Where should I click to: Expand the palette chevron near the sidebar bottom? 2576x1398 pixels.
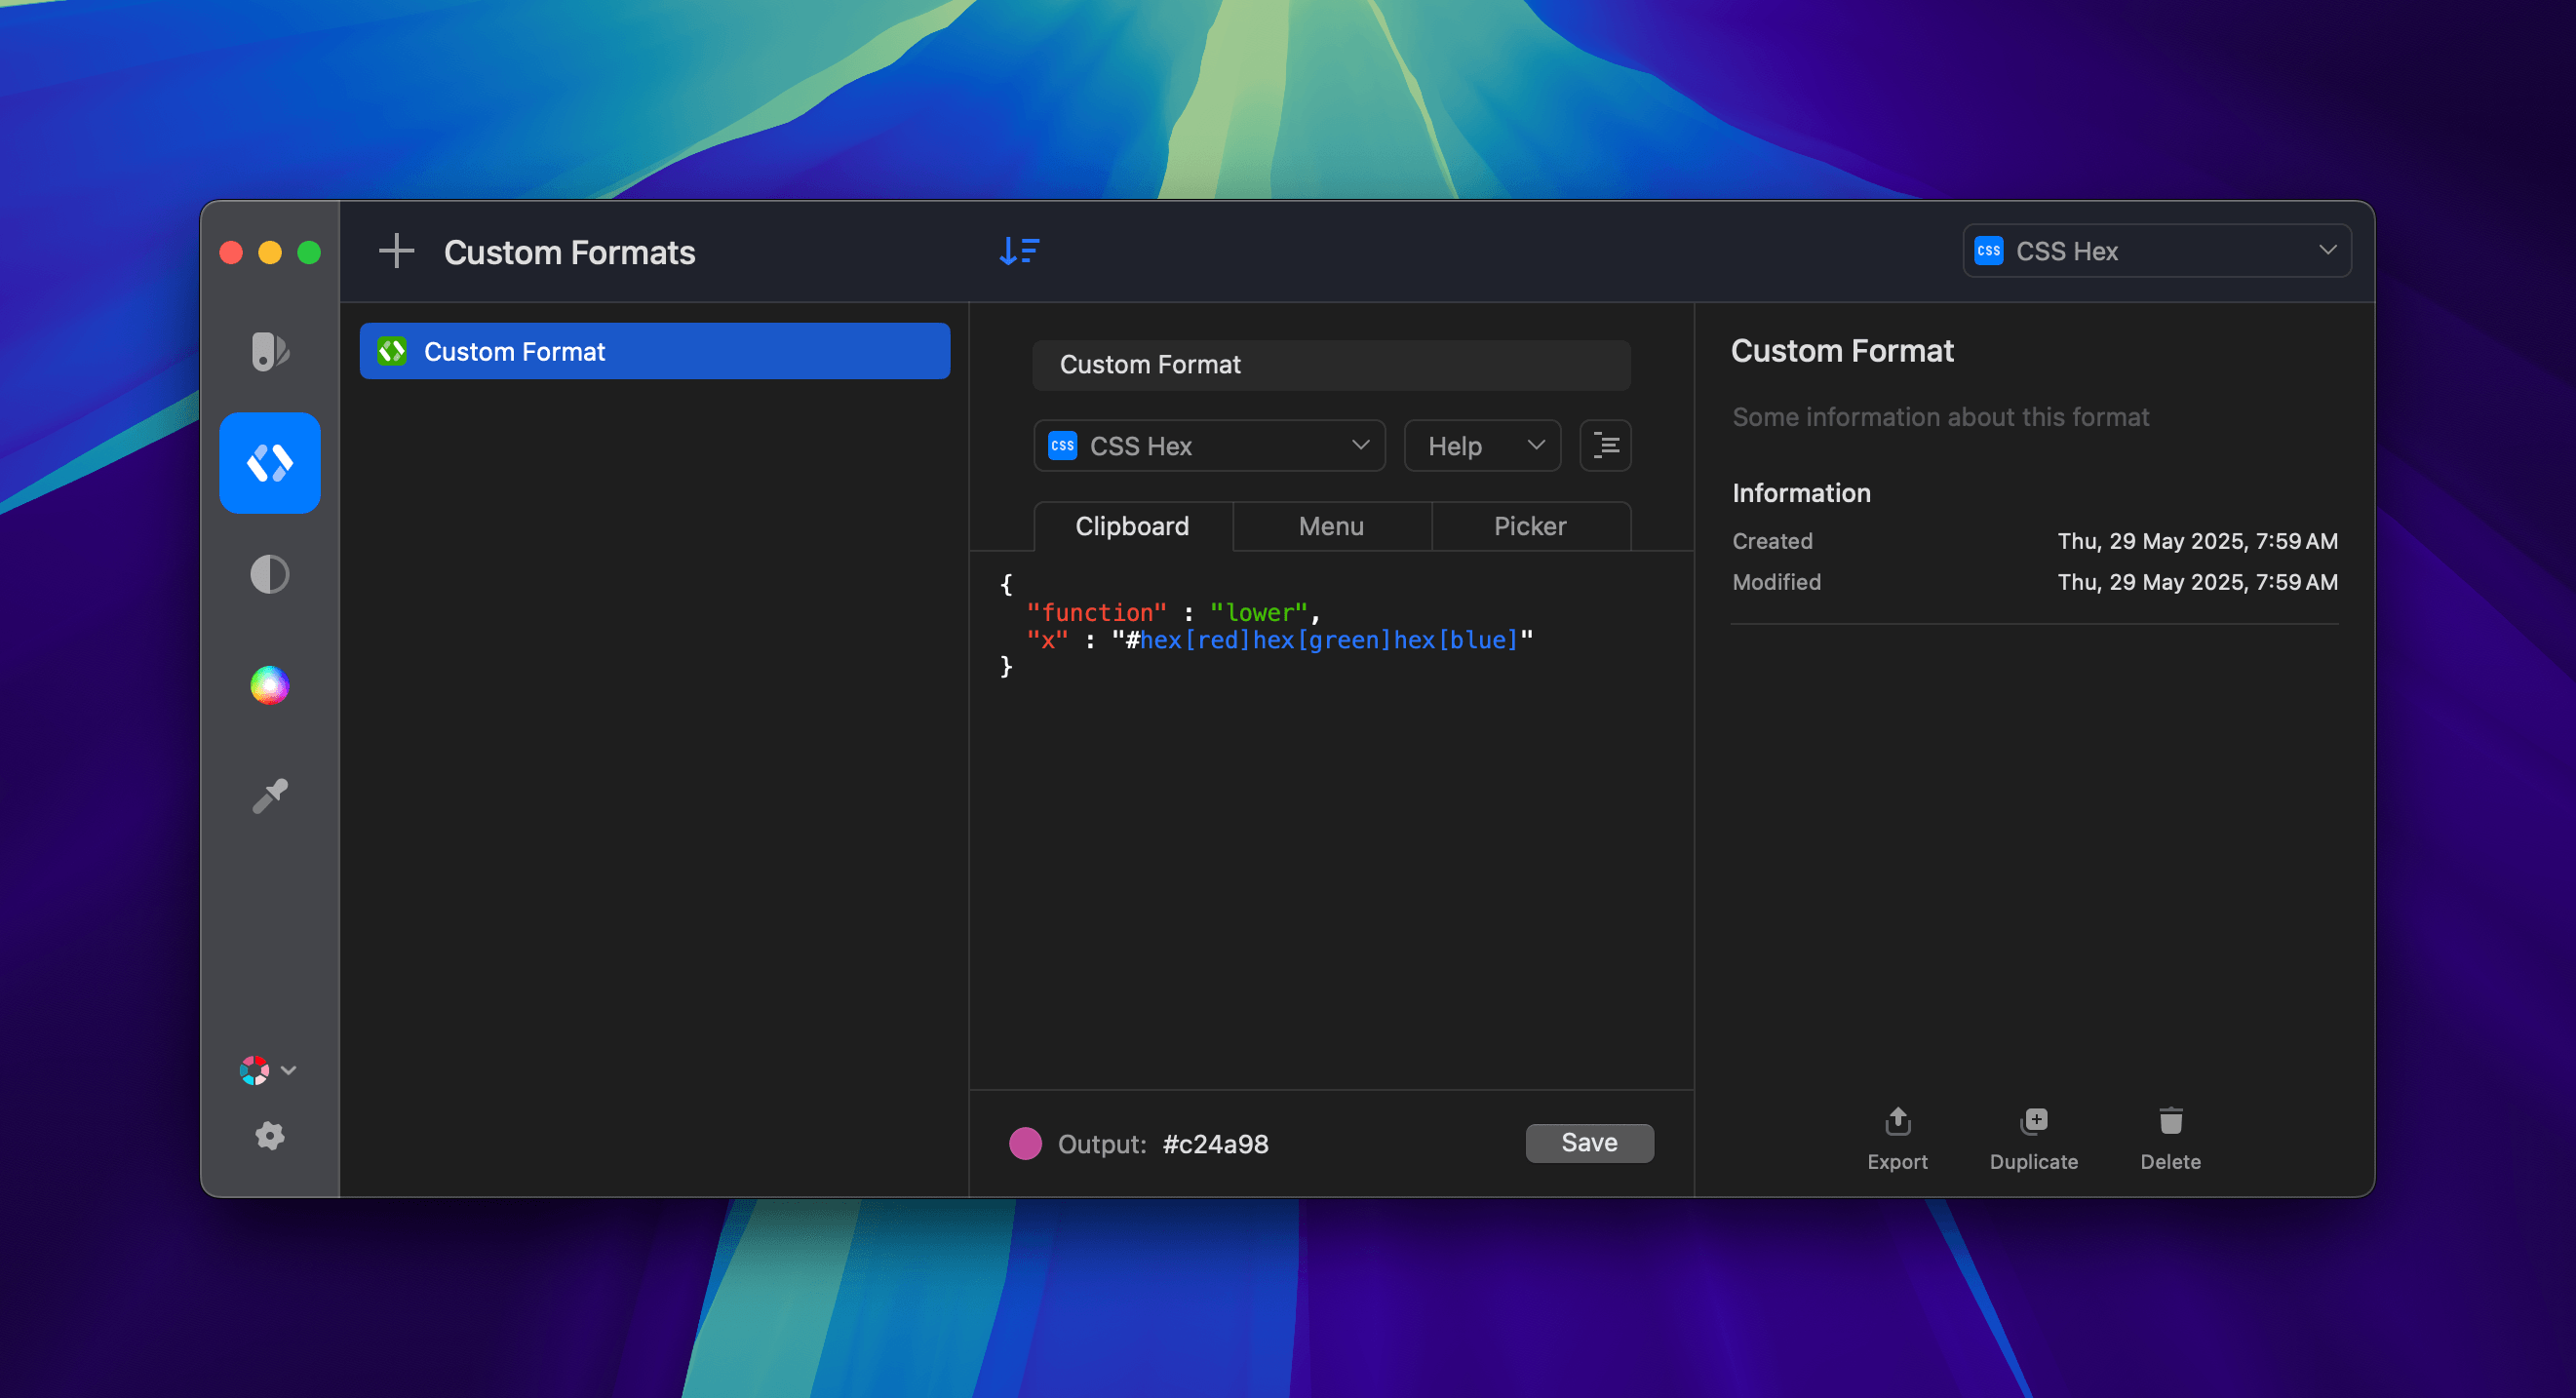[289, 1070]
